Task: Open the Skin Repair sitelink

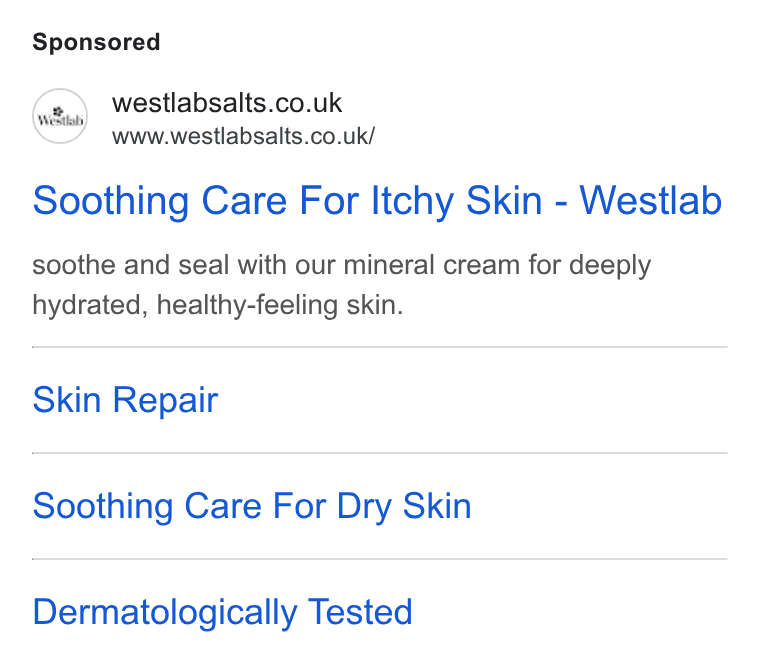Action: pos(125,400)
